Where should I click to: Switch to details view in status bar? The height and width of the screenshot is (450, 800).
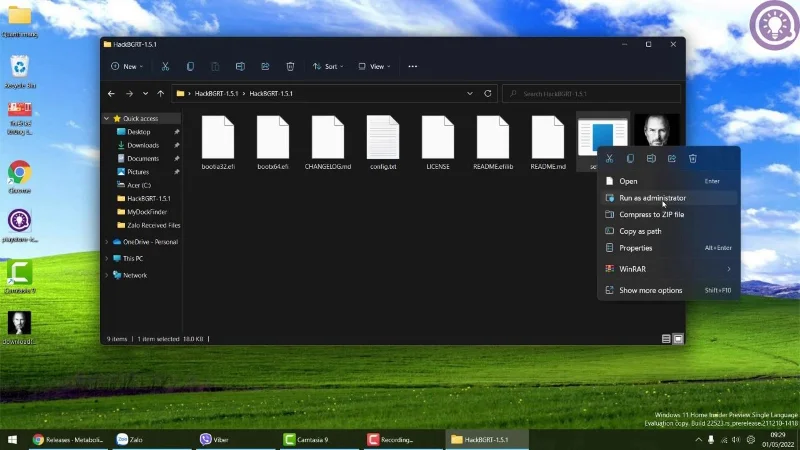[666, 339]
